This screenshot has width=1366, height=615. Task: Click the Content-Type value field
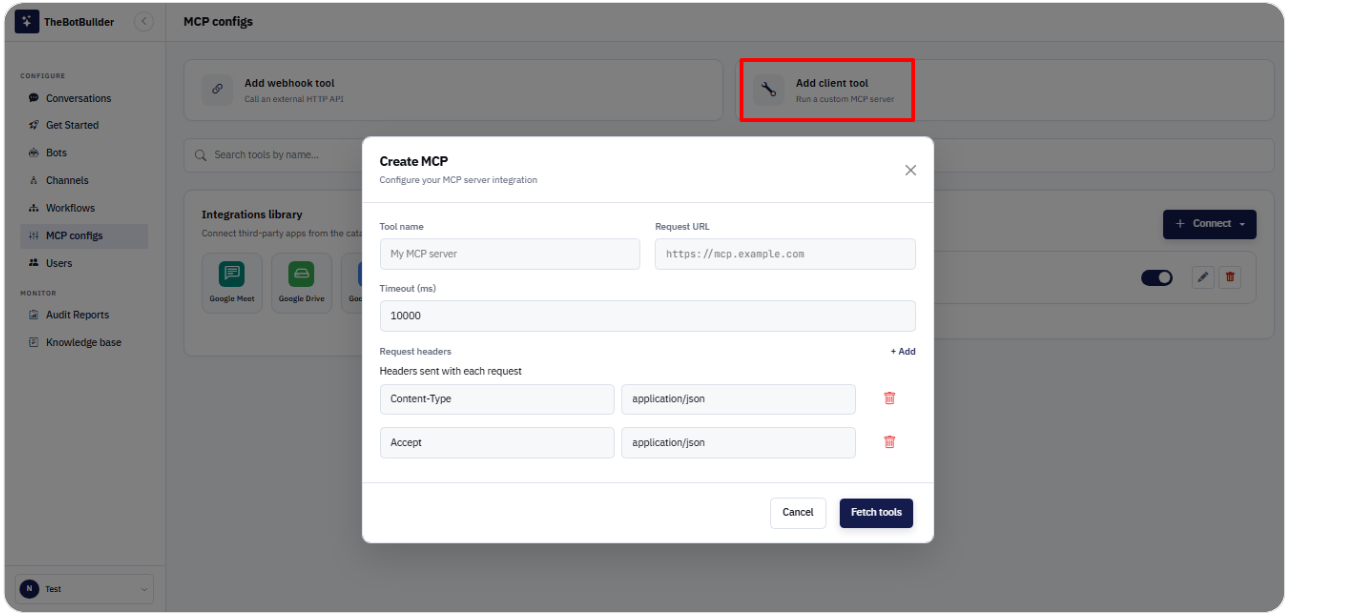tap(738, 399)
